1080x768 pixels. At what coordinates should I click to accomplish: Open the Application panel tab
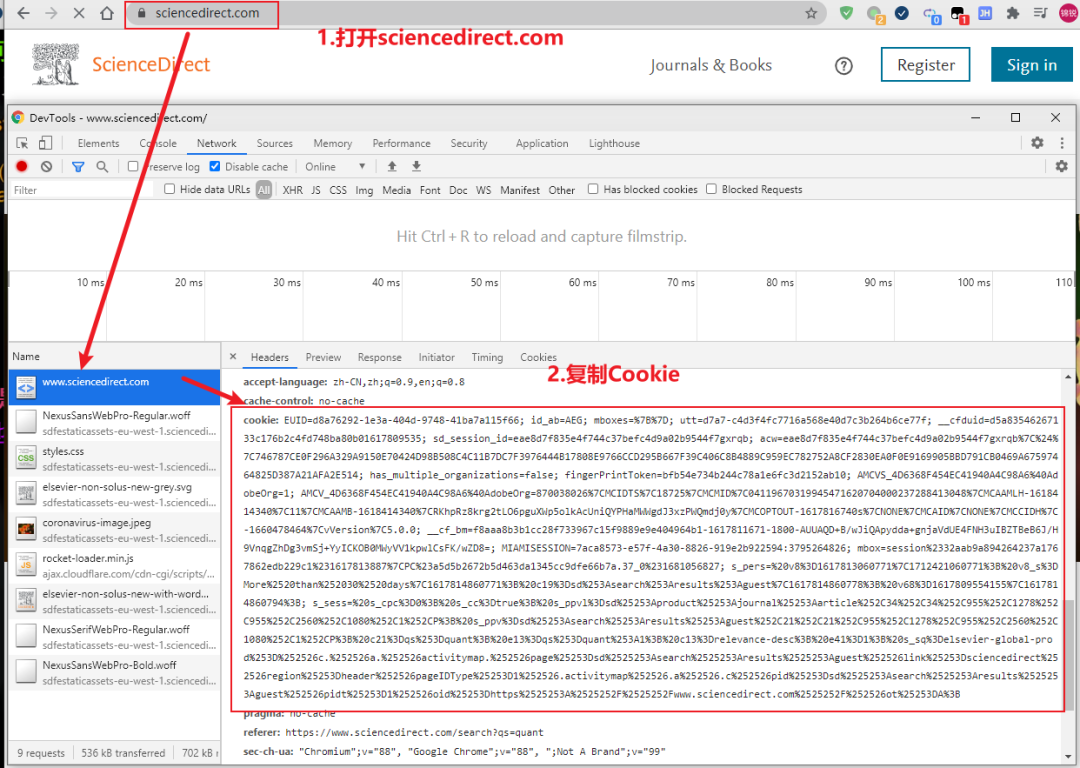[542, 143]
